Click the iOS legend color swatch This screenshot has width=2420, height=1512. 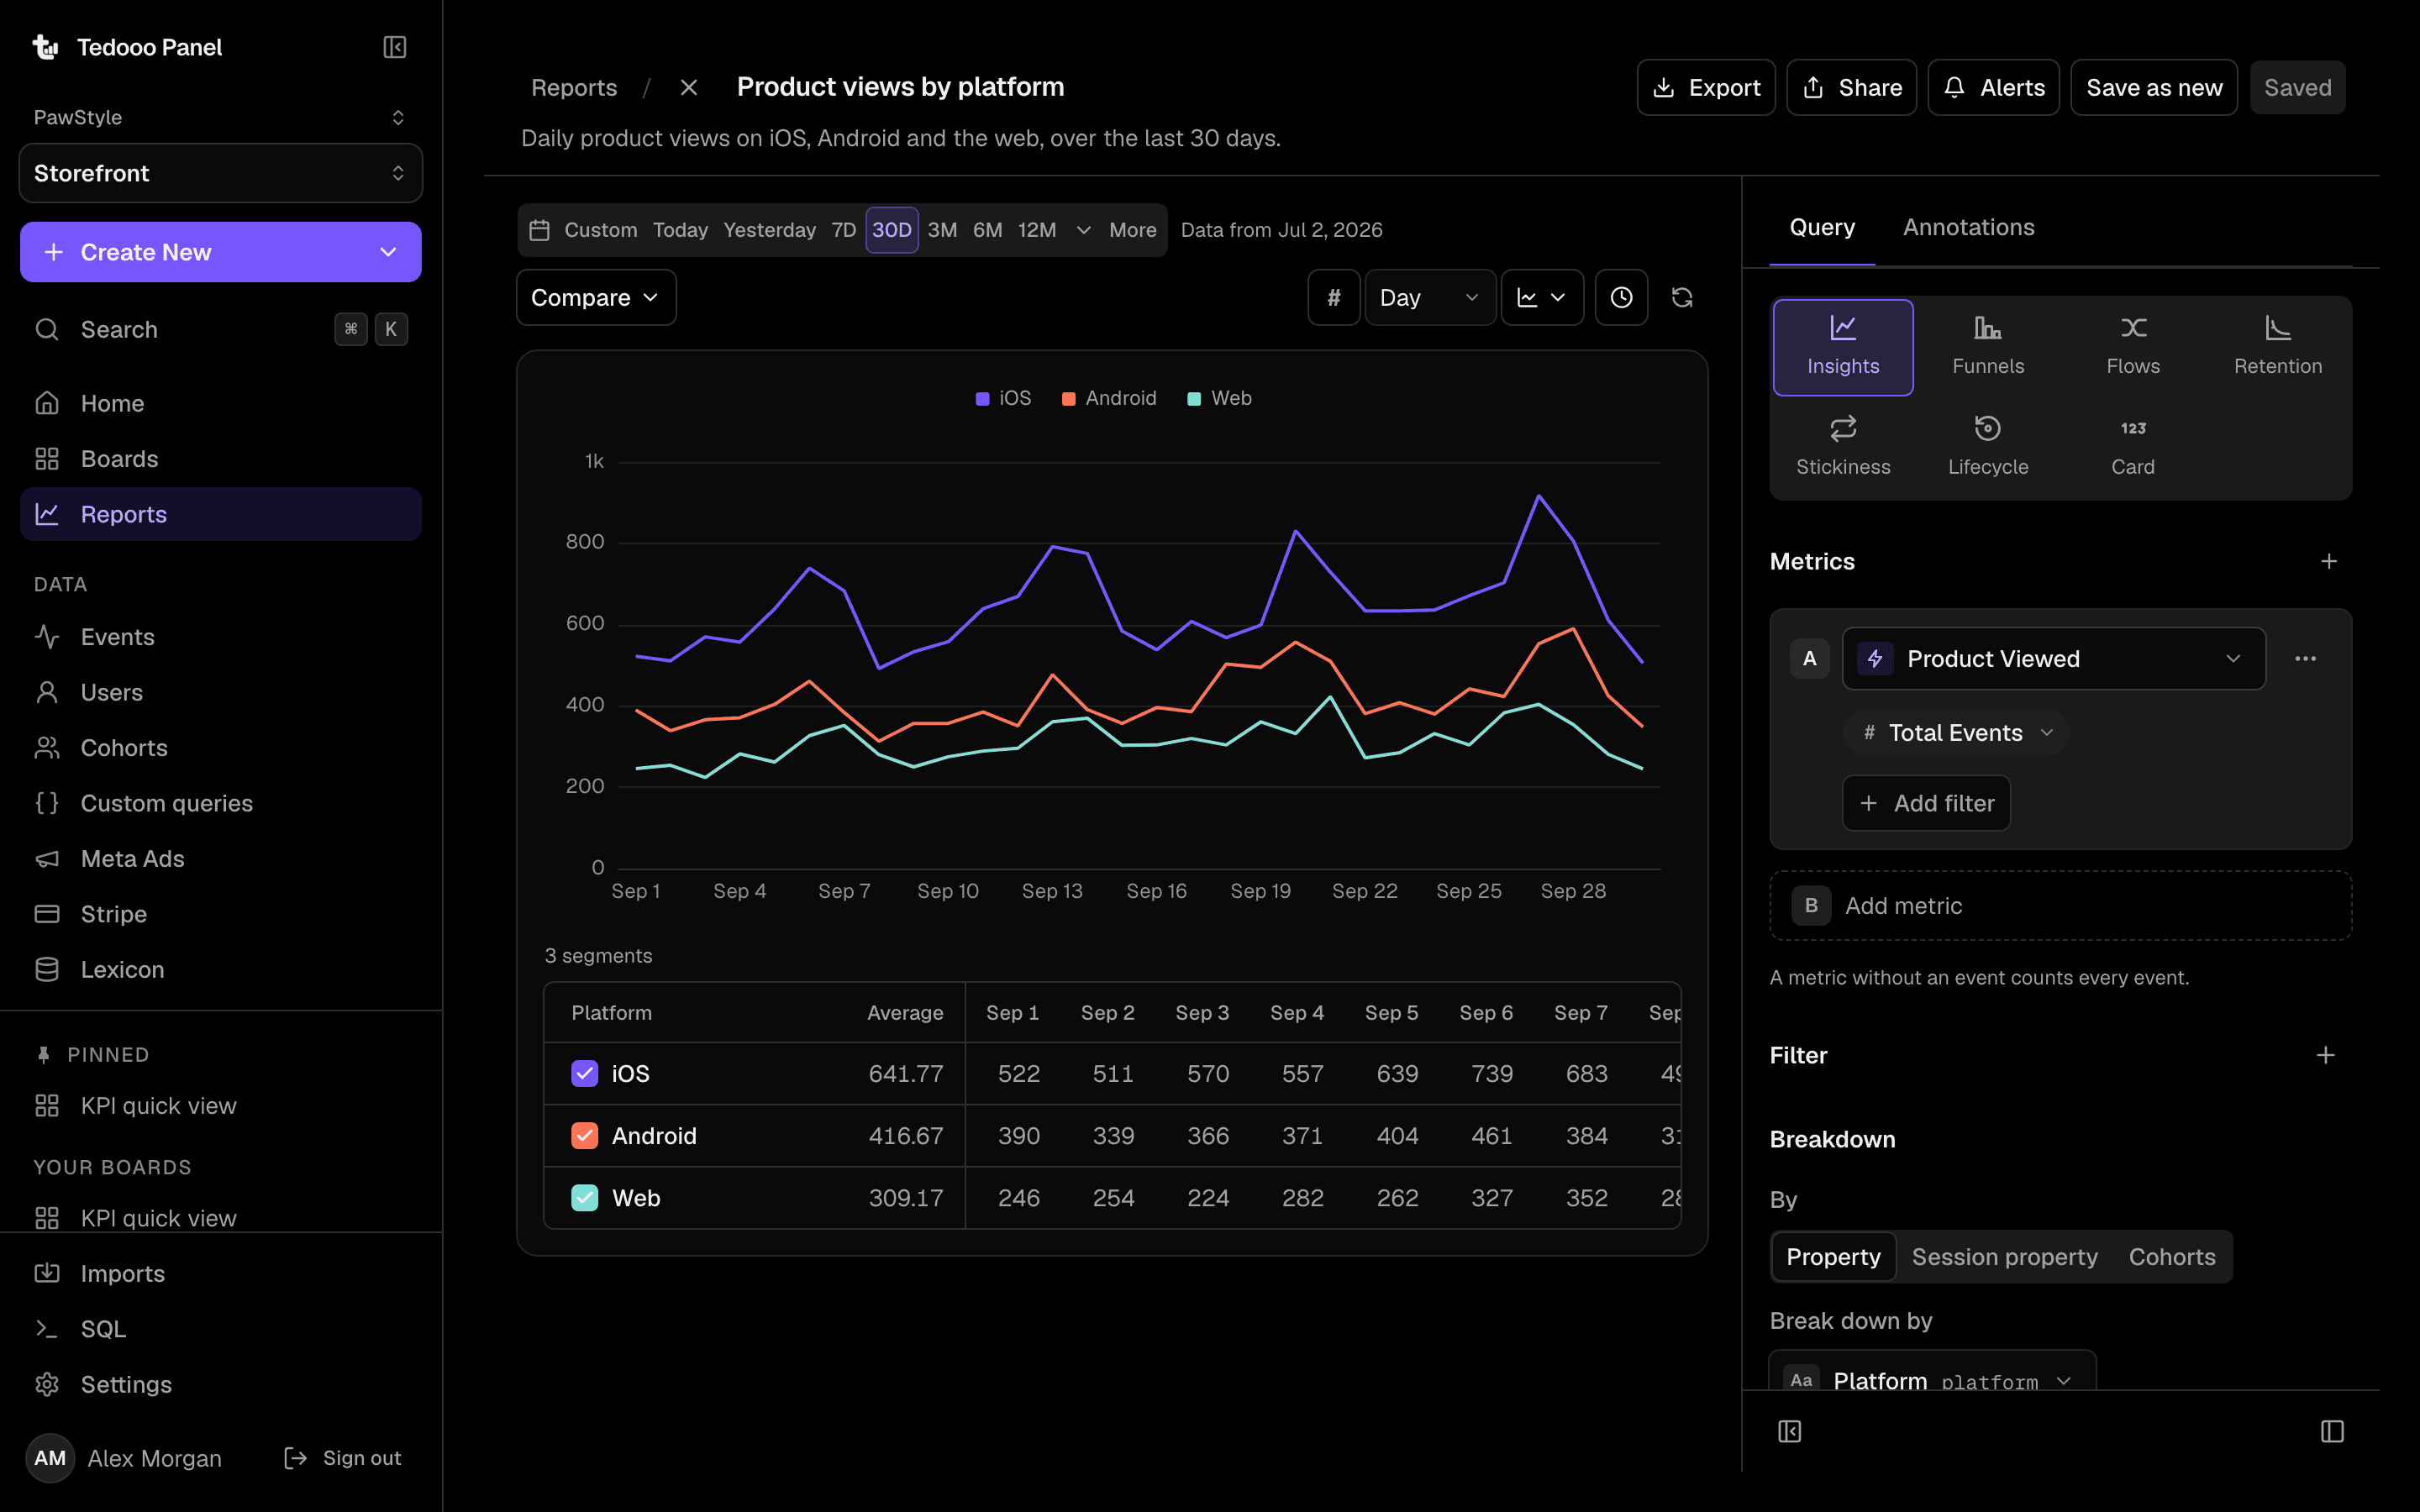point(982,399)
